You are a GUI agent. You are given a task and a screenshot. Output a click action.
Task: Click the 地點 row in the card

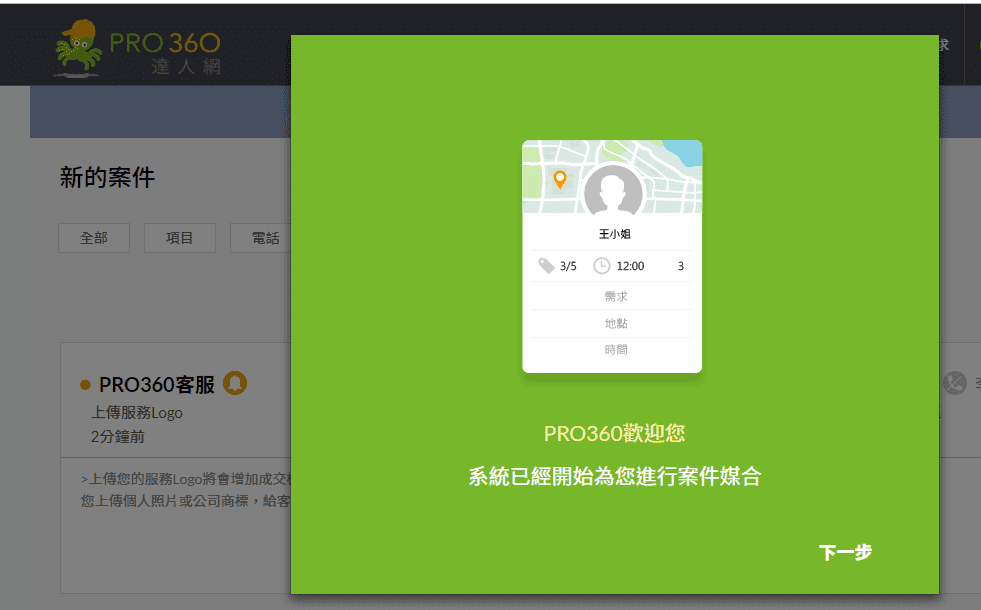point(612,323)
